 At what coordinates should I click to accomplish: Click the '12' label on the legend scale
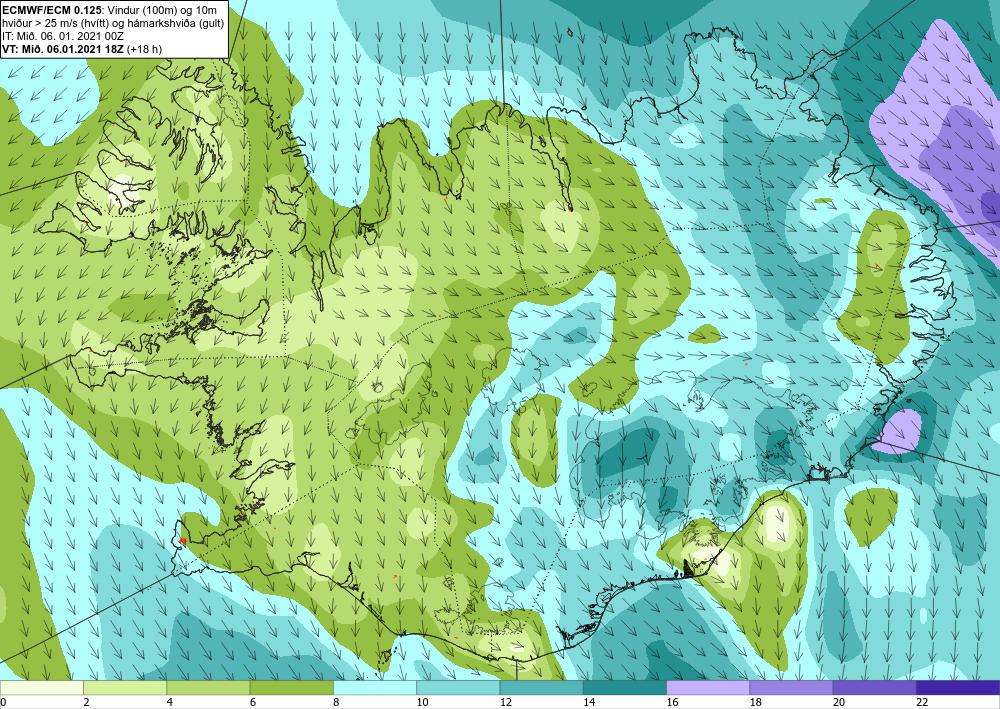[506, 702]
